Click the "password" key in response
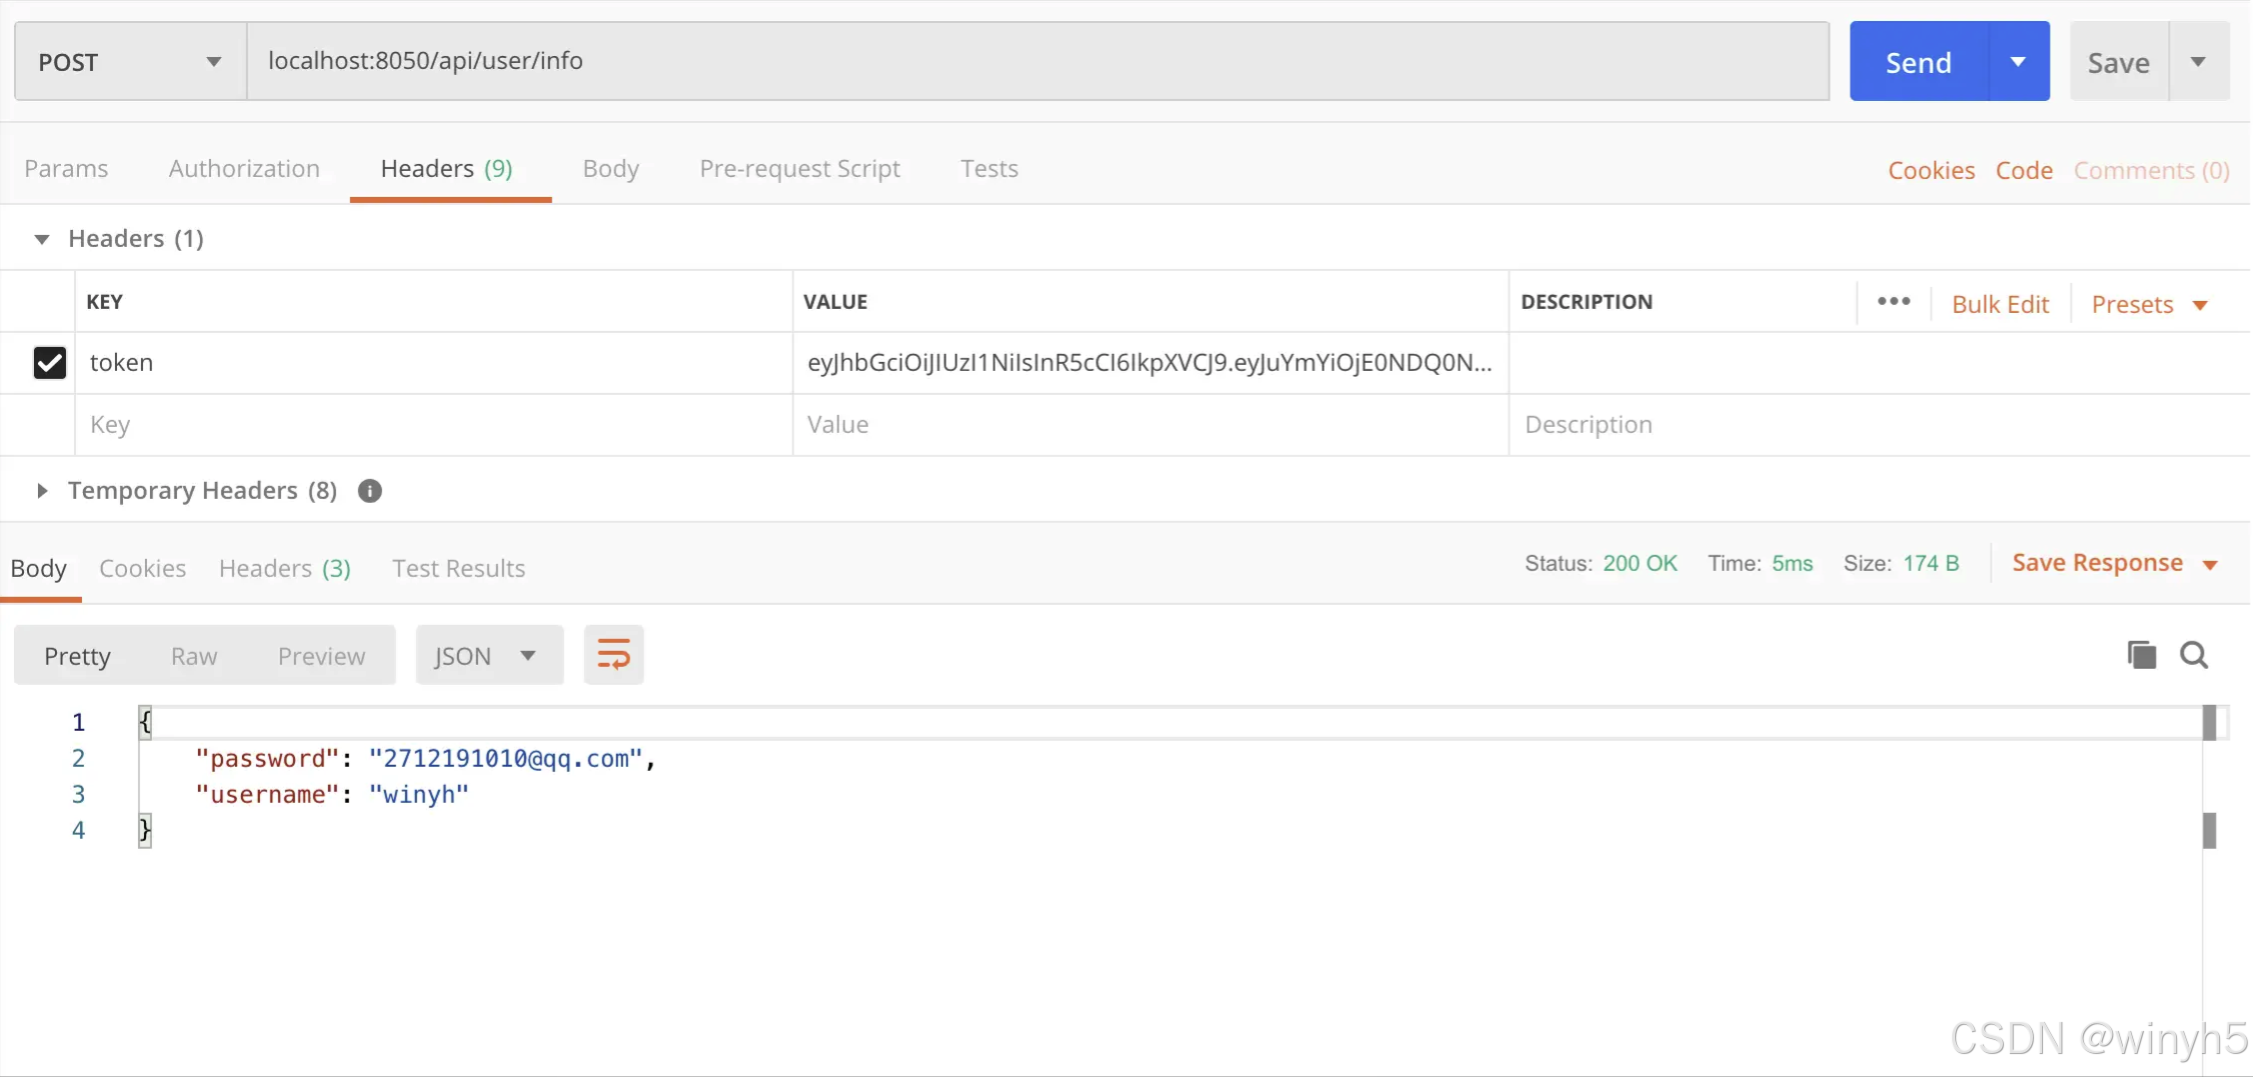The width and height of the screenshot is (2253, 1077). pyautogui.click(x=268, y=759)
